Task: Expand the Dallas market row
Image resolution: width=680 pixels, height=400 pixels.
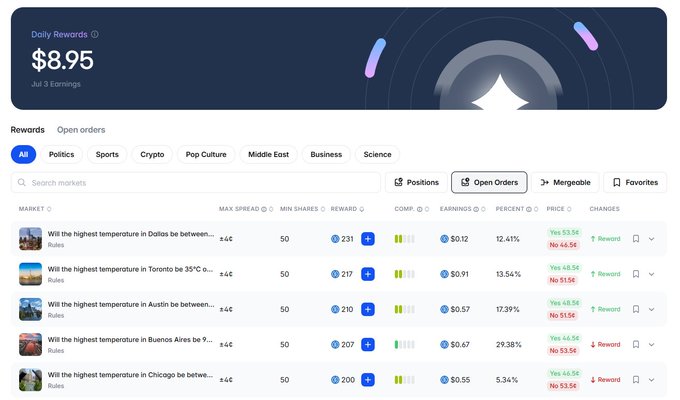Action: coord(651,239)
